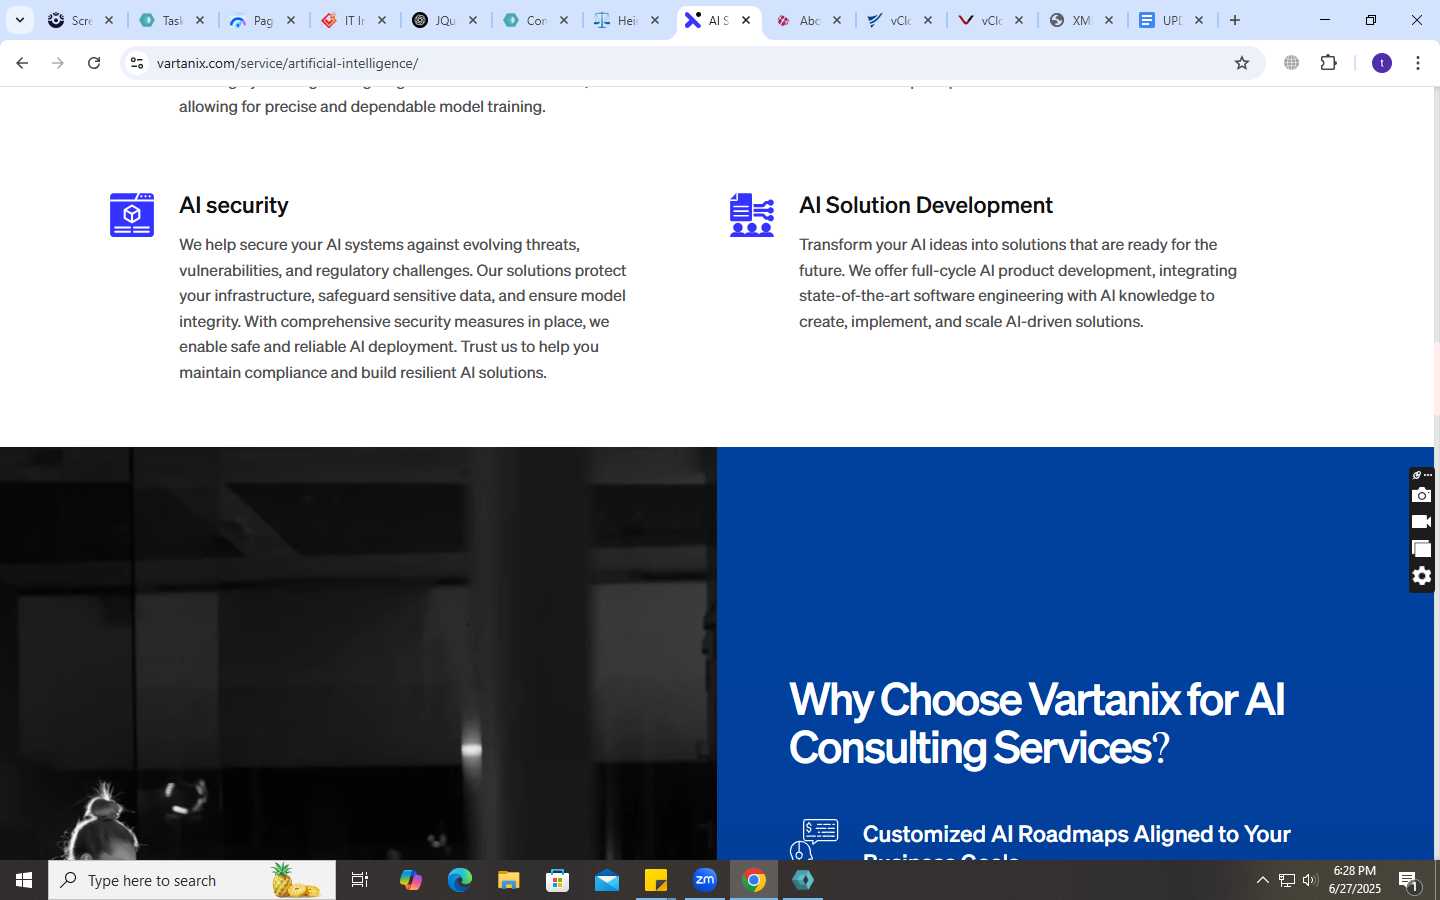Click 'Customized AI Roadmaps Aligned to Your' heading

click(1077, 834)
